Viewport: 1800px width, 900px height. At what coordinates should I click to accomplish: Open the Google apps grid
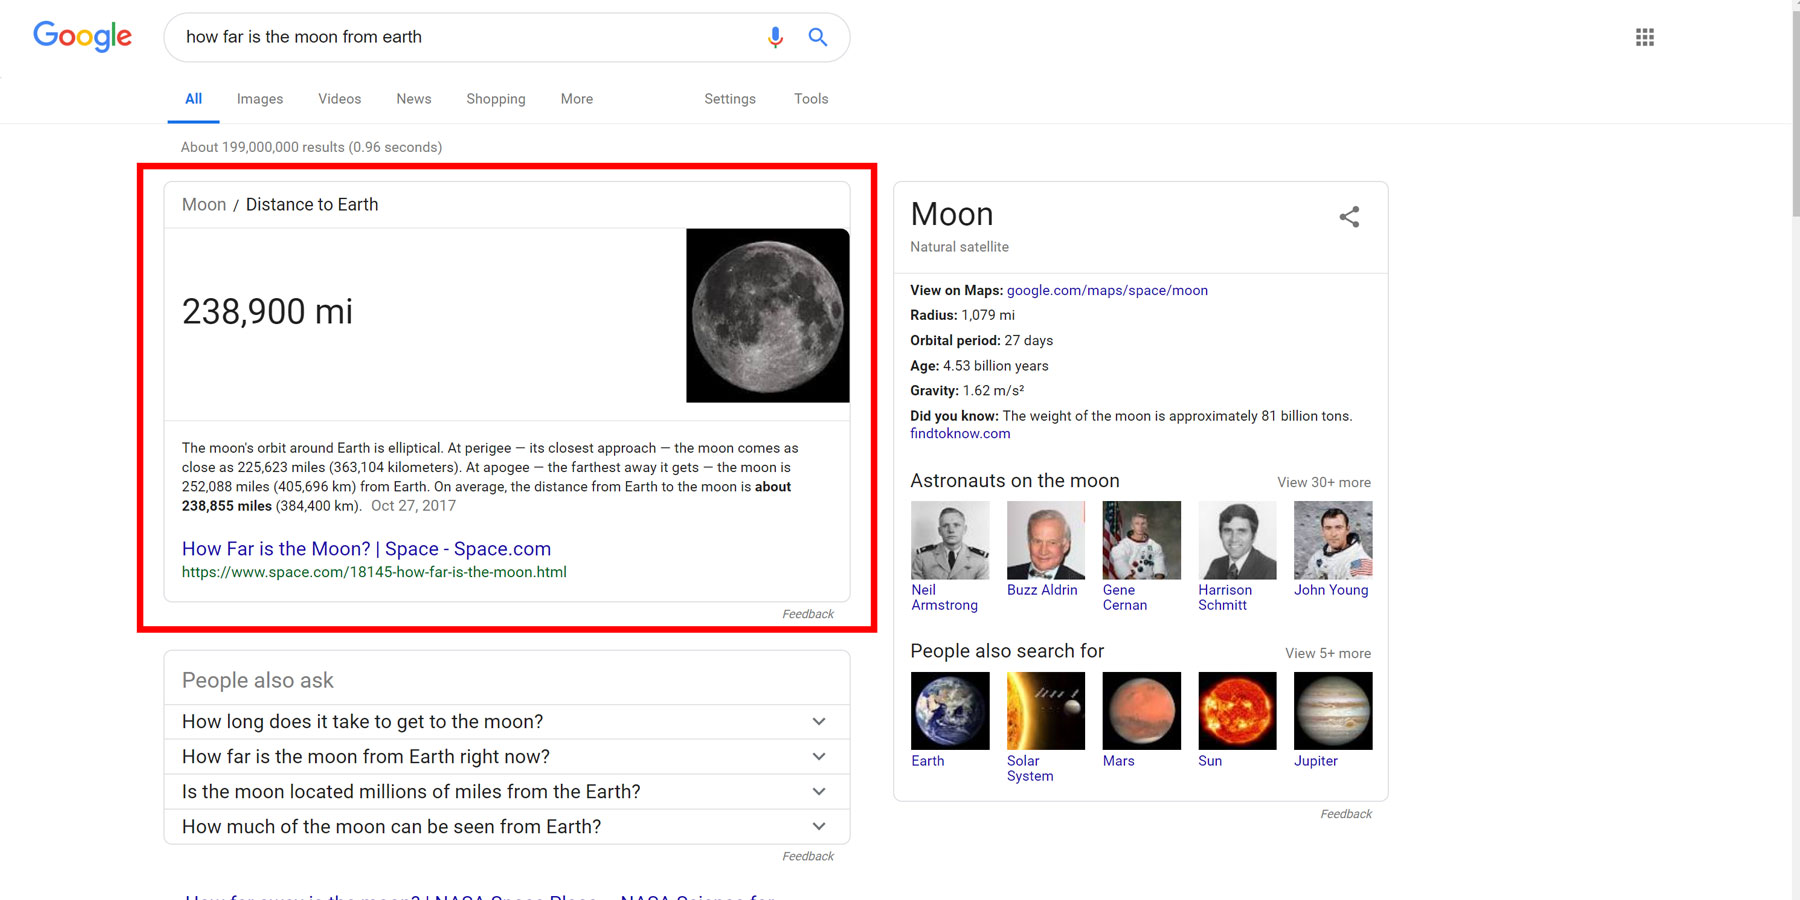click(x=1645, y=37)
